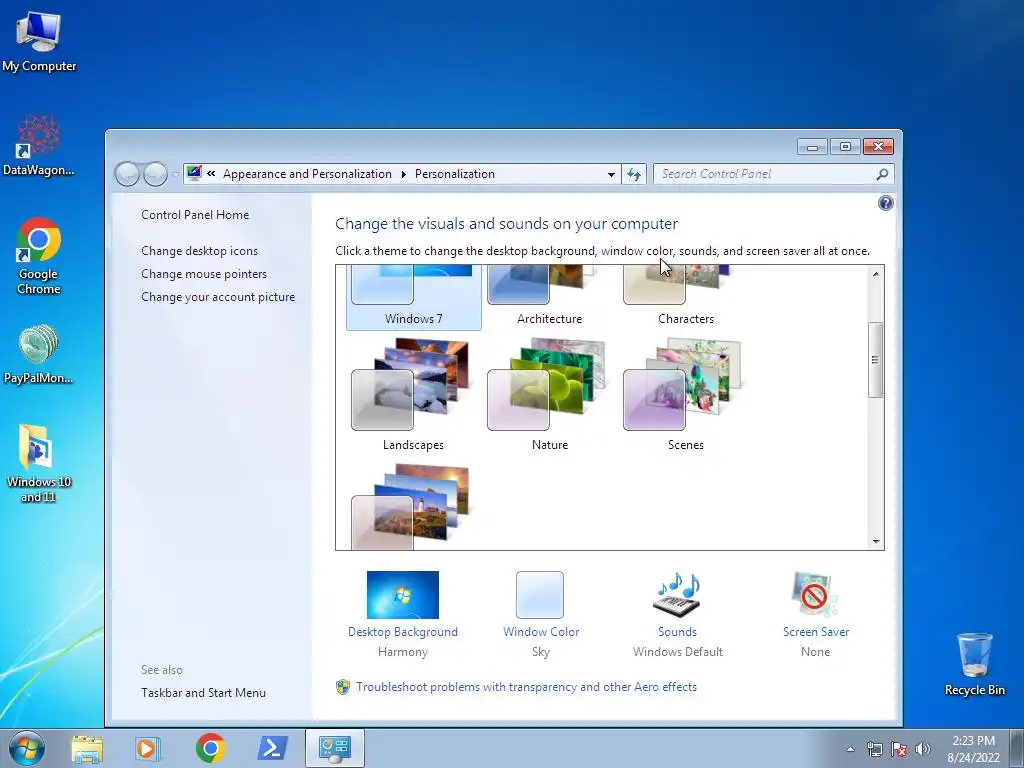Select the Windows 7 theme
1024x768 pixels.
tap(413, 297)
